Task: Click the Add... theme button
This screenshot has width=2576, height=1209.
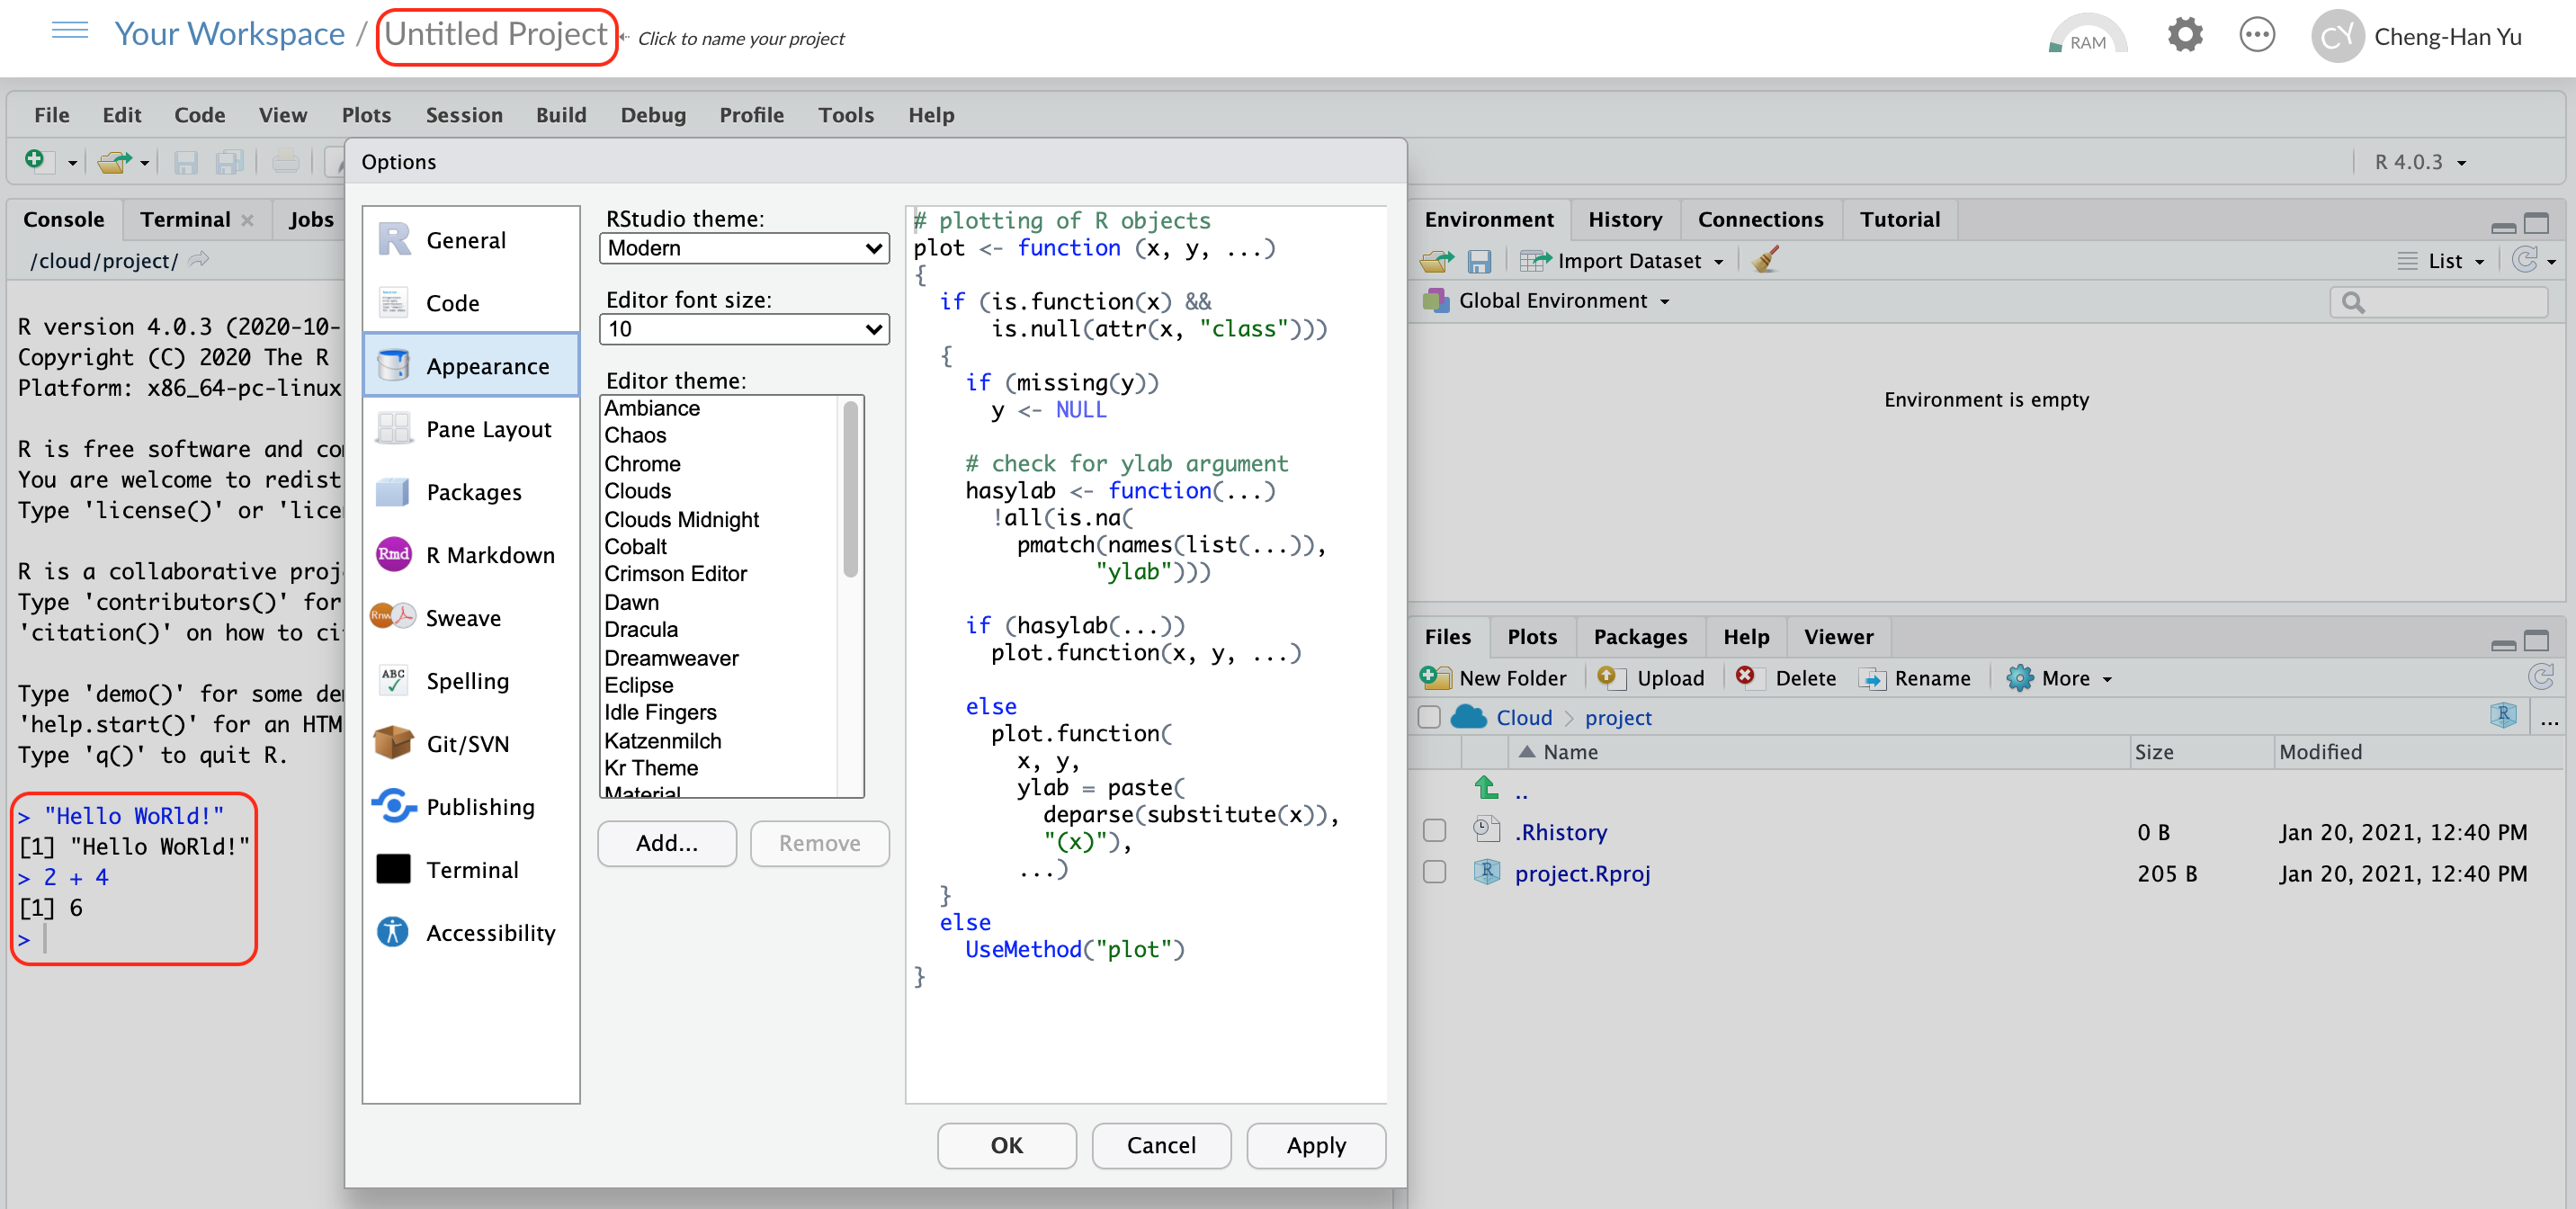Action: [x=666, y=843]
